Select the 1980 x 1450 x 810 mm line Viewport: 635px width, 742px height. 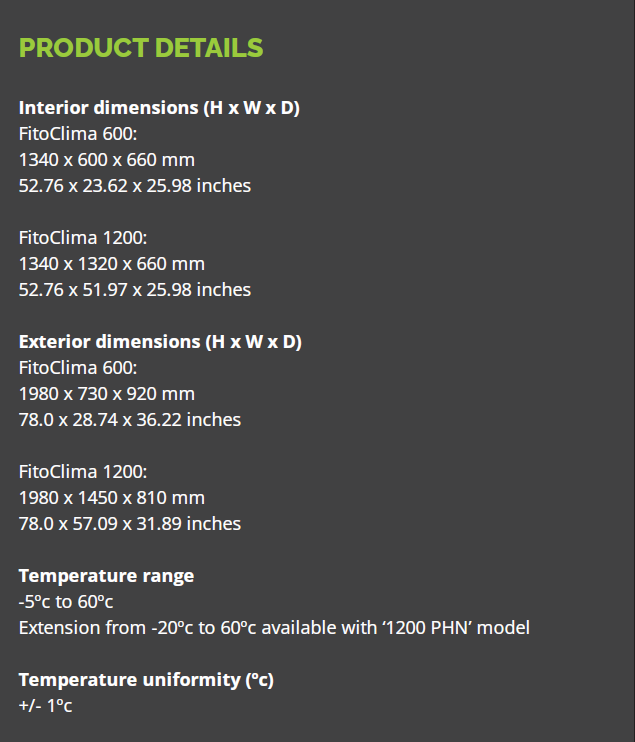point(112,498)
